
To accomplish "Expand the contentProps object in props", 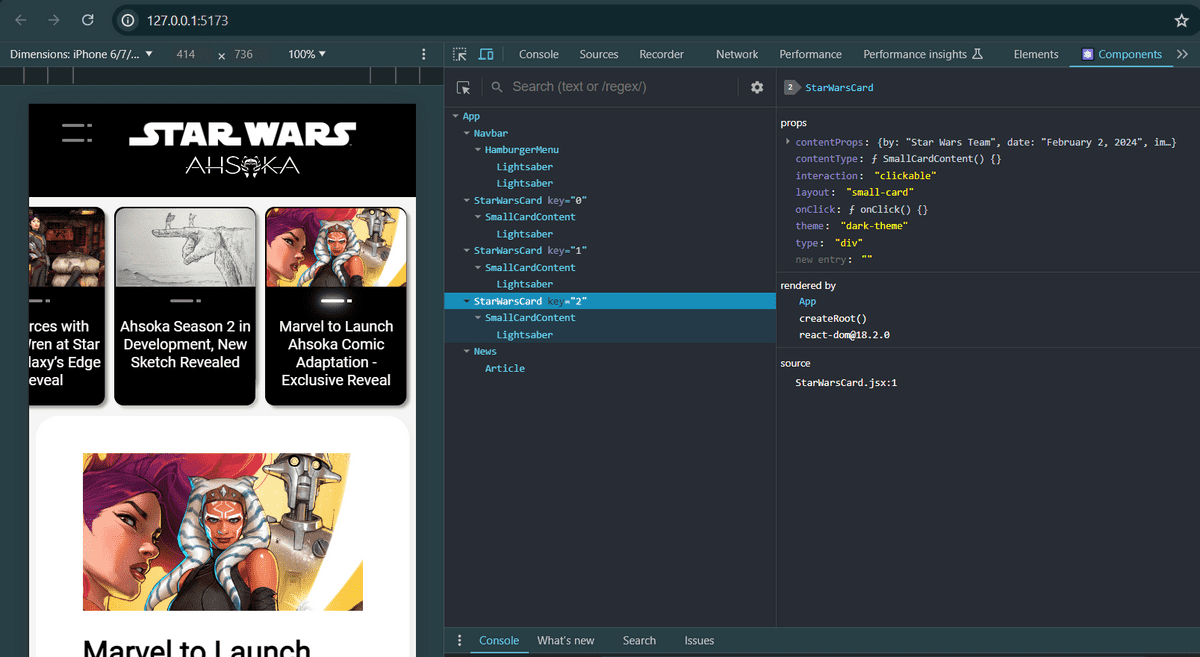I will 788,143.
